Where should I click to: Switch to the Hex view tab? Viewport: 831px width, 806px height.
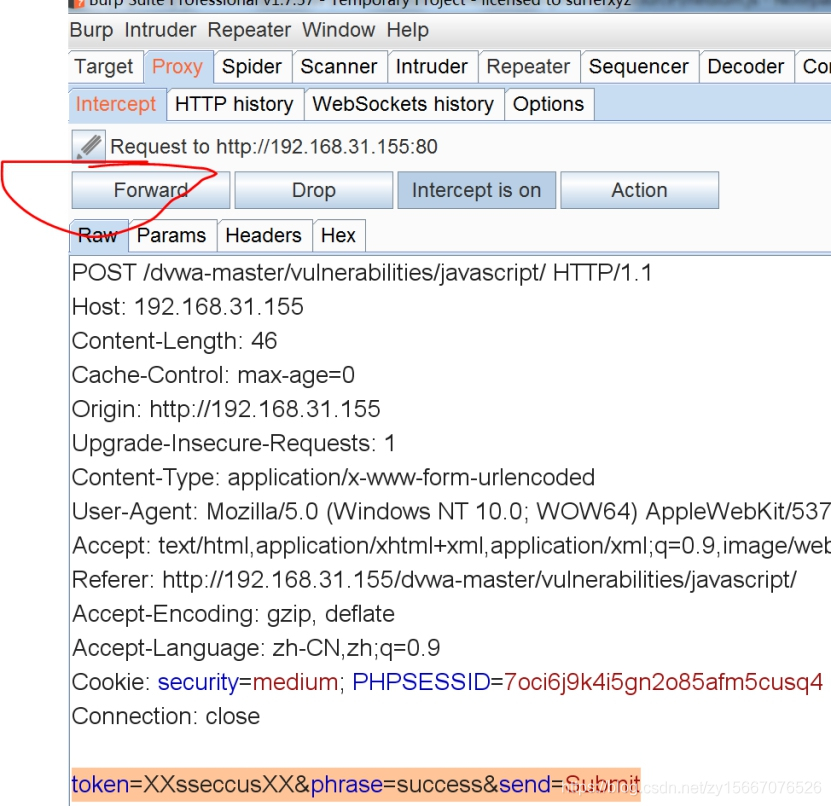(x=338, y=235)
